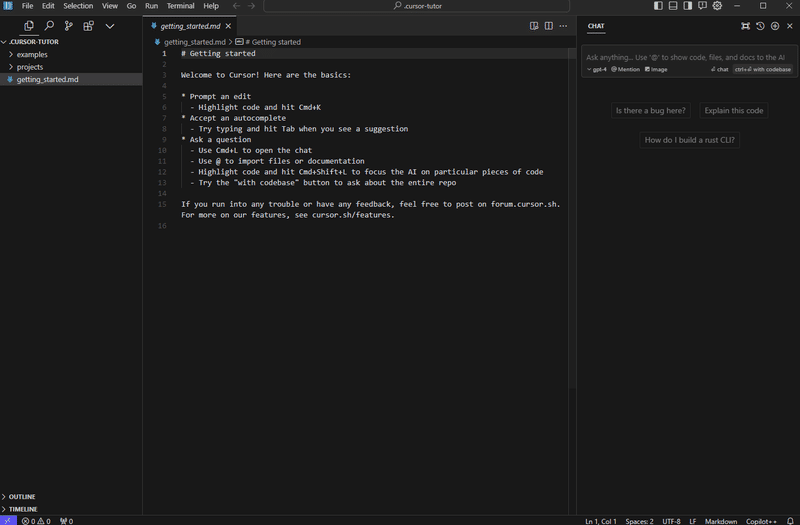Open chat history in the Chat panel

(x=760, y=26)
